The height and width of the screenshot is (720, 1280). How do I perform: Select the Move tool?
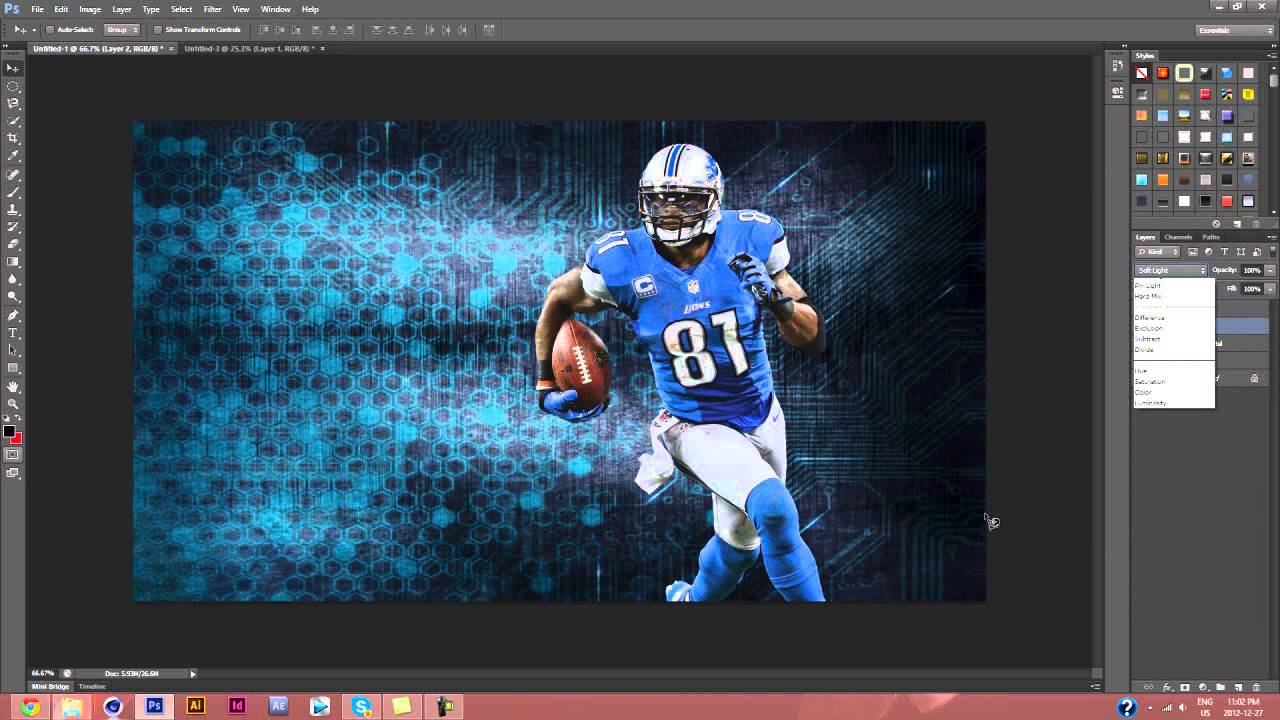pos(13,68)
